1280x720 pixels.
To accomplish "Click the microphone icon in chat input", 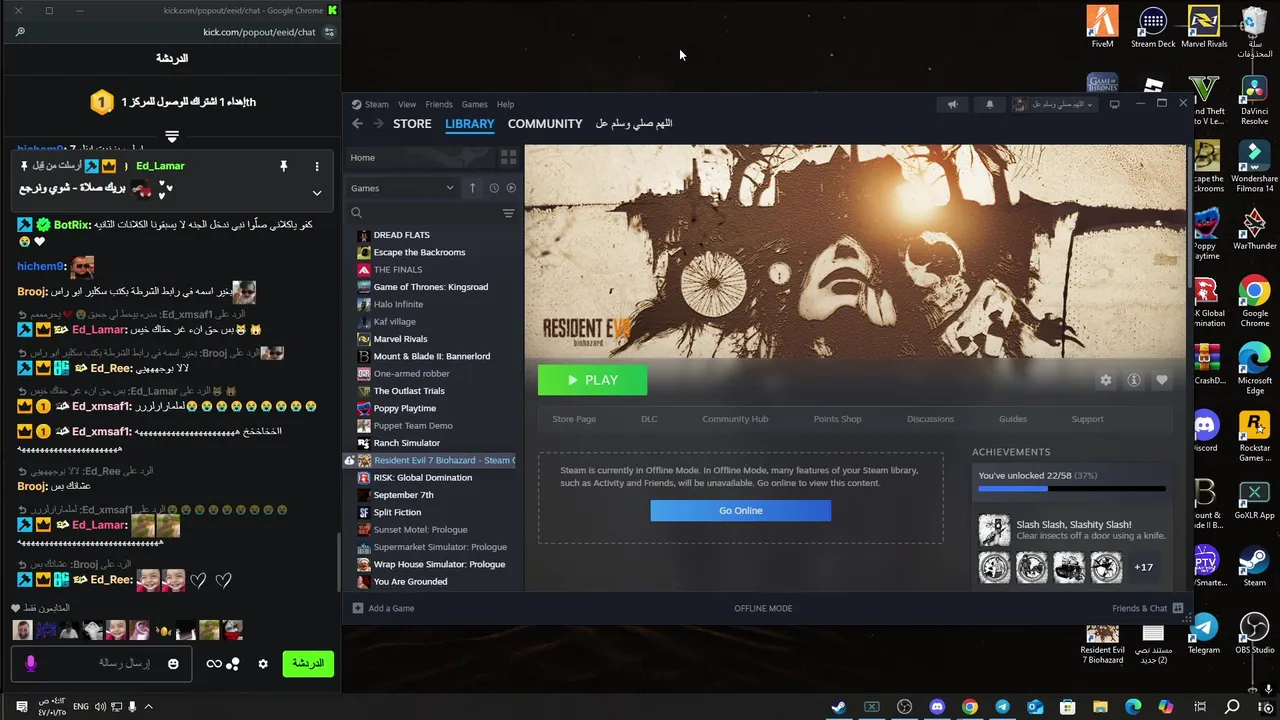I will pos(30,663).
